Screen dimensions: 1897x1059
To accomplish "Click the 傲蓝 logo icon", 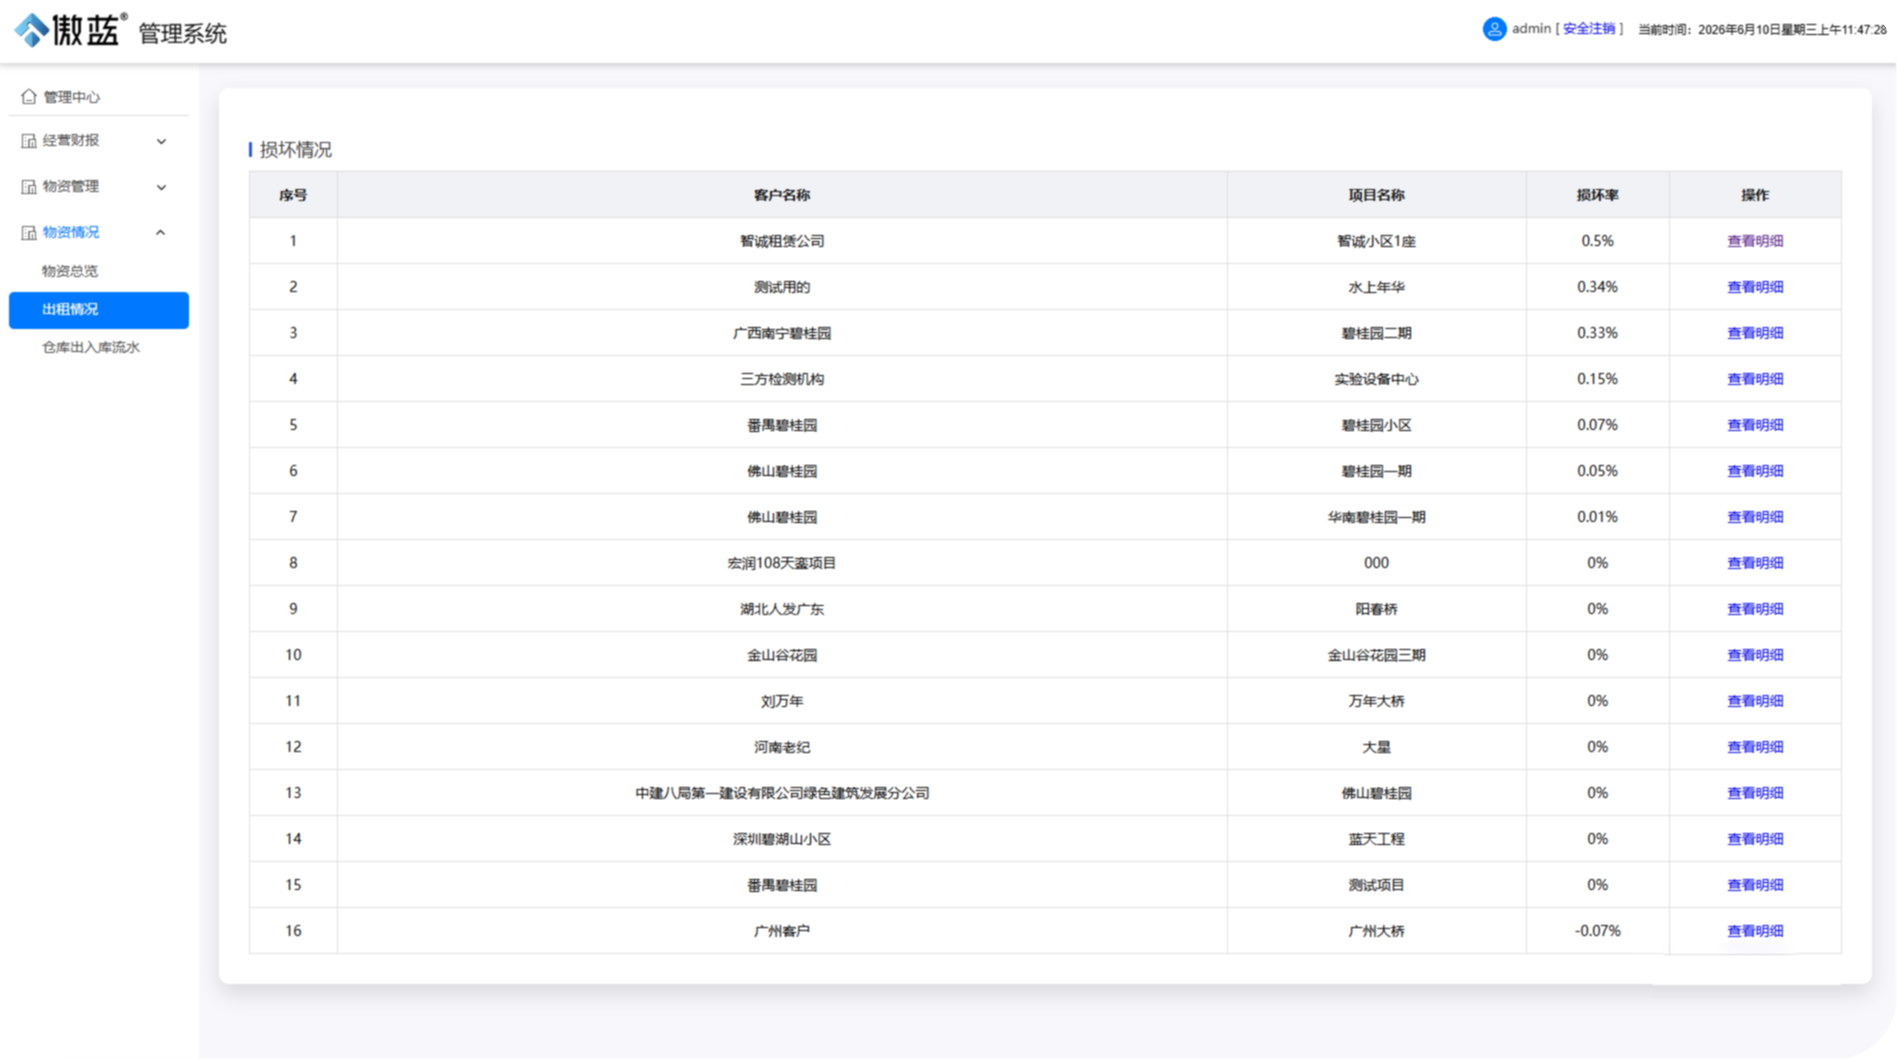I will click(x=31, y=31).
